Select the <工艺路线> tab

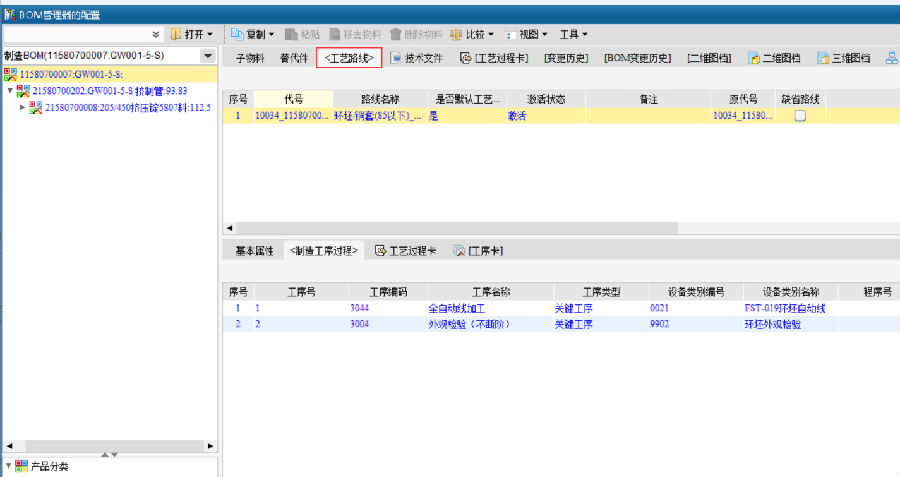(x=349, y=58)
